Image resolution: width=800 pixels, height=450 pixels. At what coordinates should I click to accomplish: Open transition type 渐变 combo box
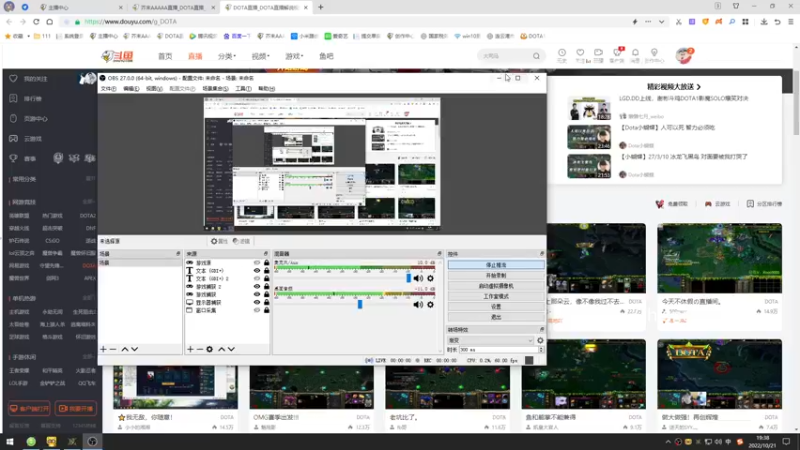[x=490, y=340]
